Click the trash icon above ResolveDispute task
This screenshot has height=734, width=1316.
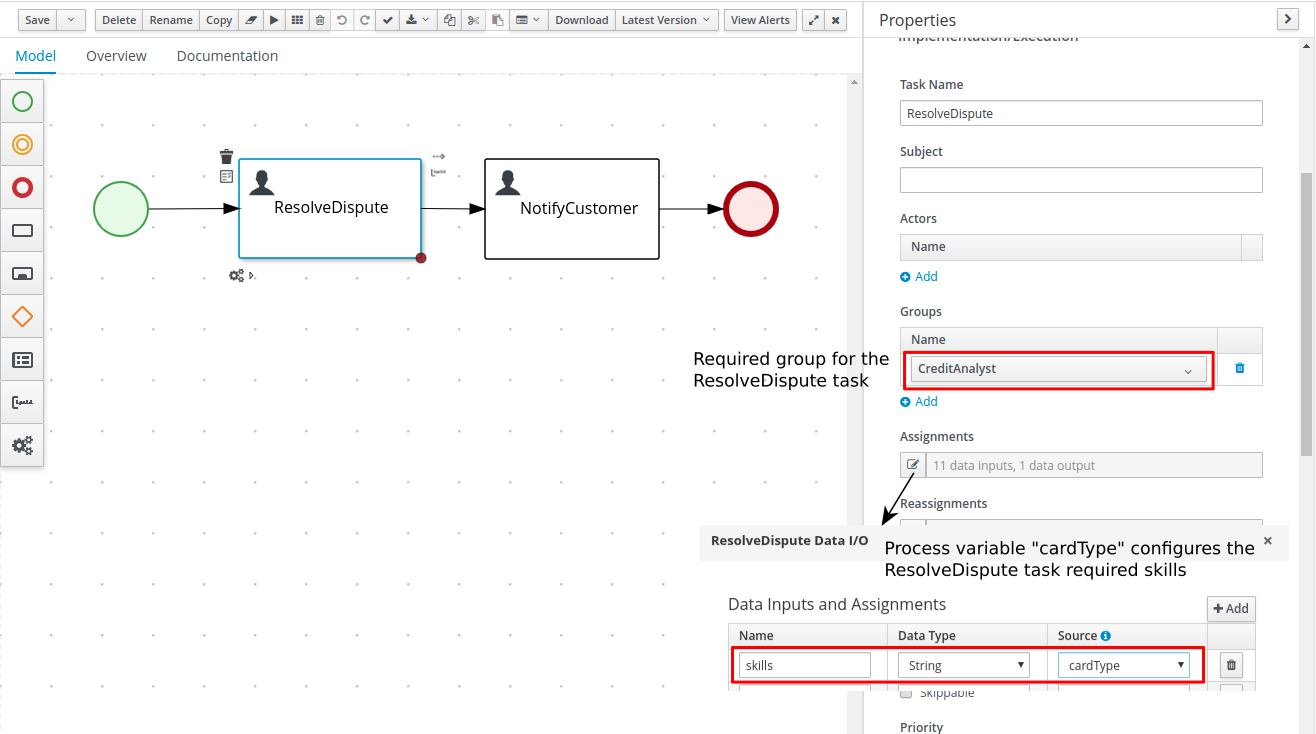[227, 157]
